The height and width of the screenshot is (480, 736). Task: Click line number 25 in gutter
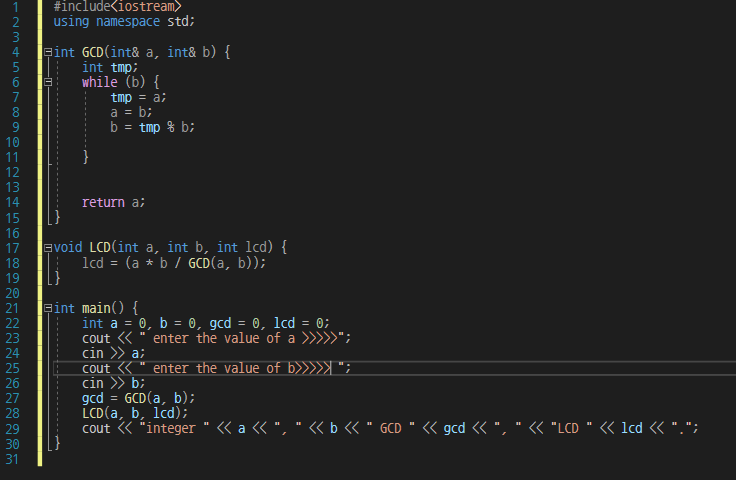pyautogui.click(x=12, y=368)
